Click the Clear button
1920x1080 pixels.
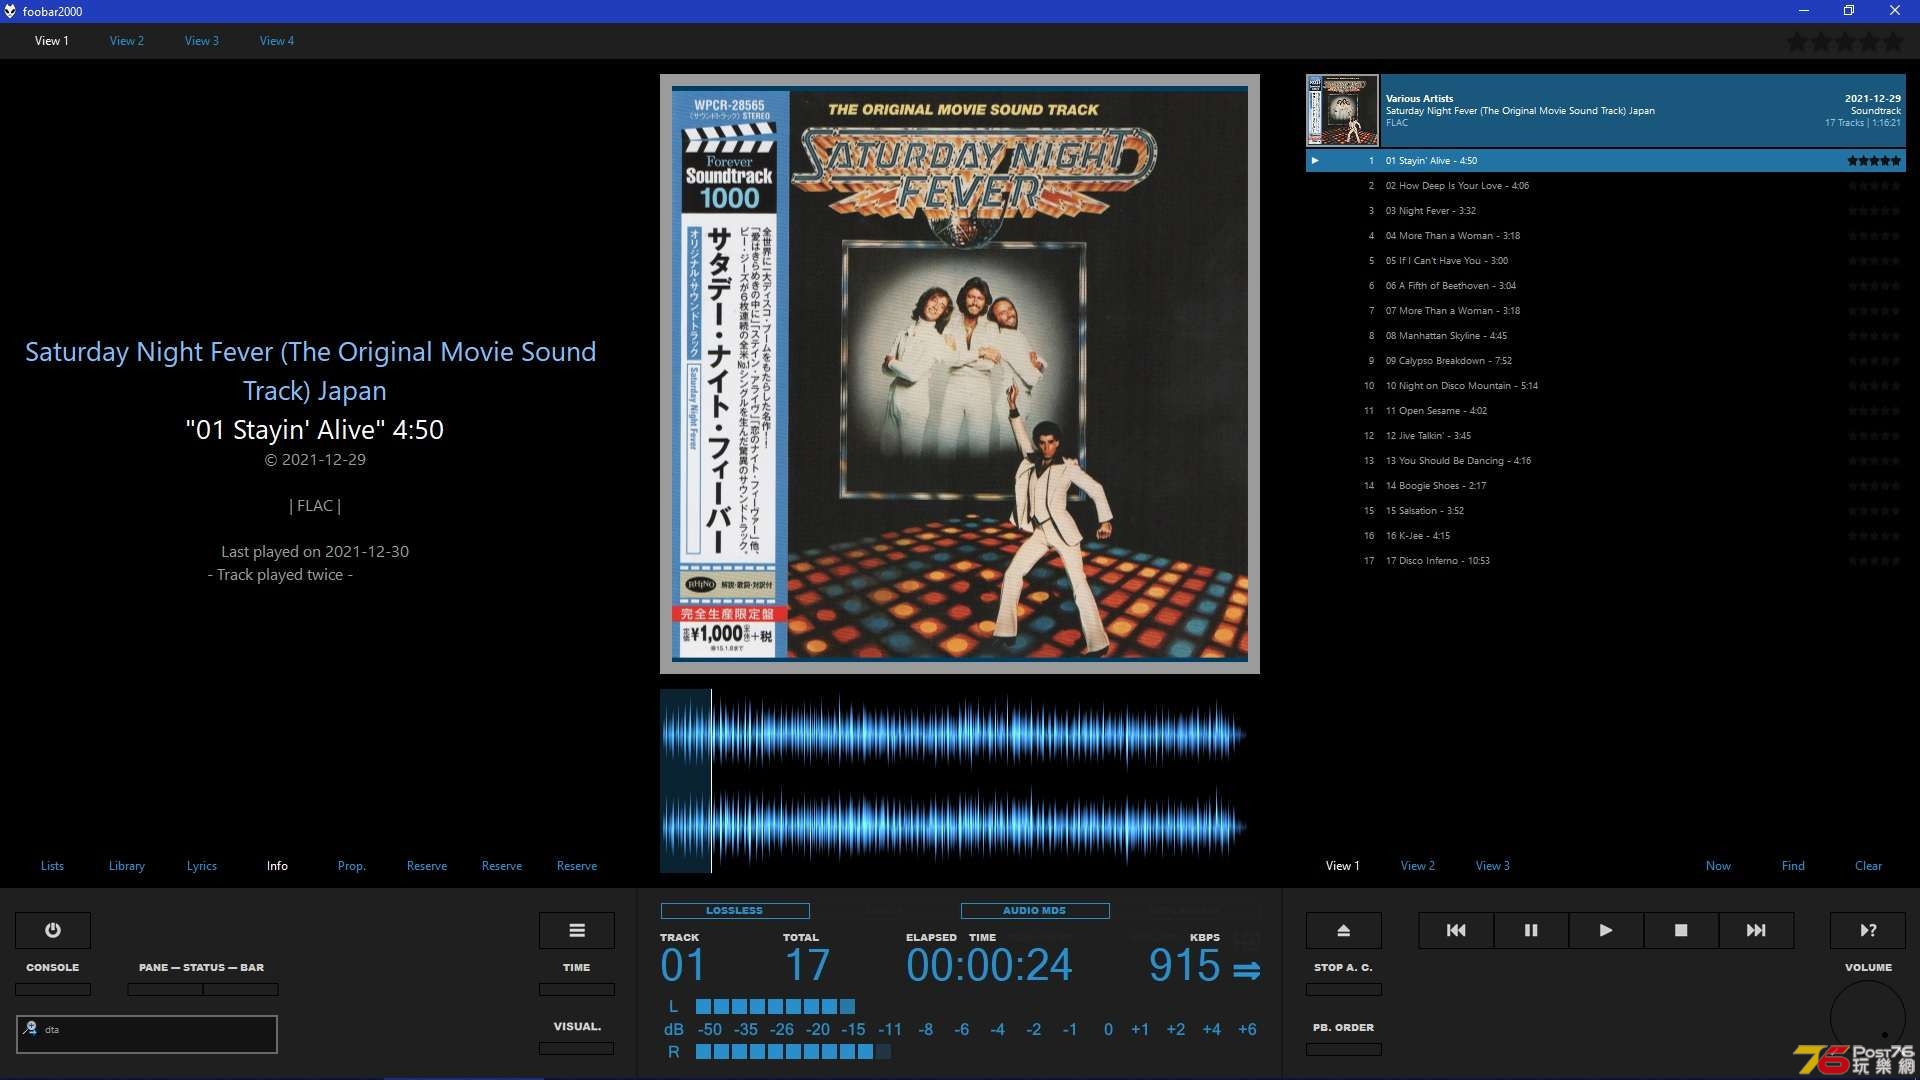point(1868,866)
